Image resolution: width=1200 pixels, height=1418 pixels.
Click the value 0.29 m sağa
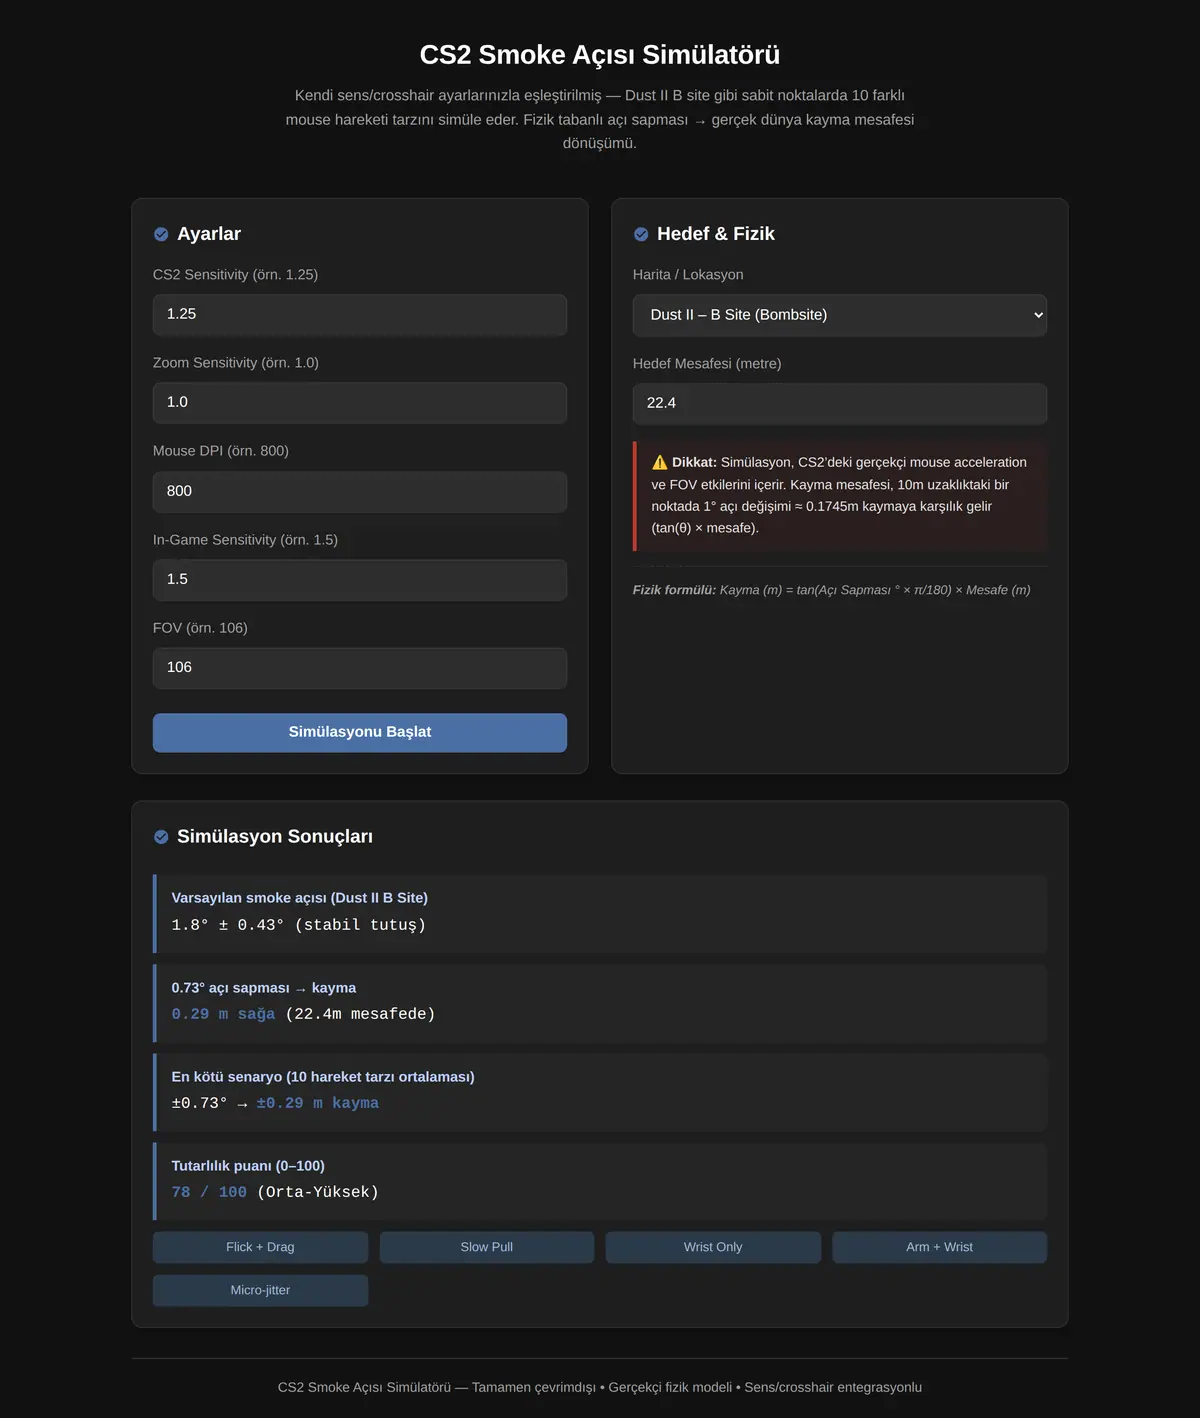223,1014
